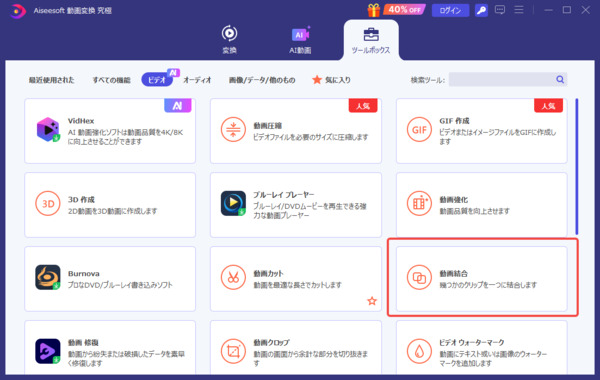Minimize the Aiseesoft window

click(x=548, y=10)
